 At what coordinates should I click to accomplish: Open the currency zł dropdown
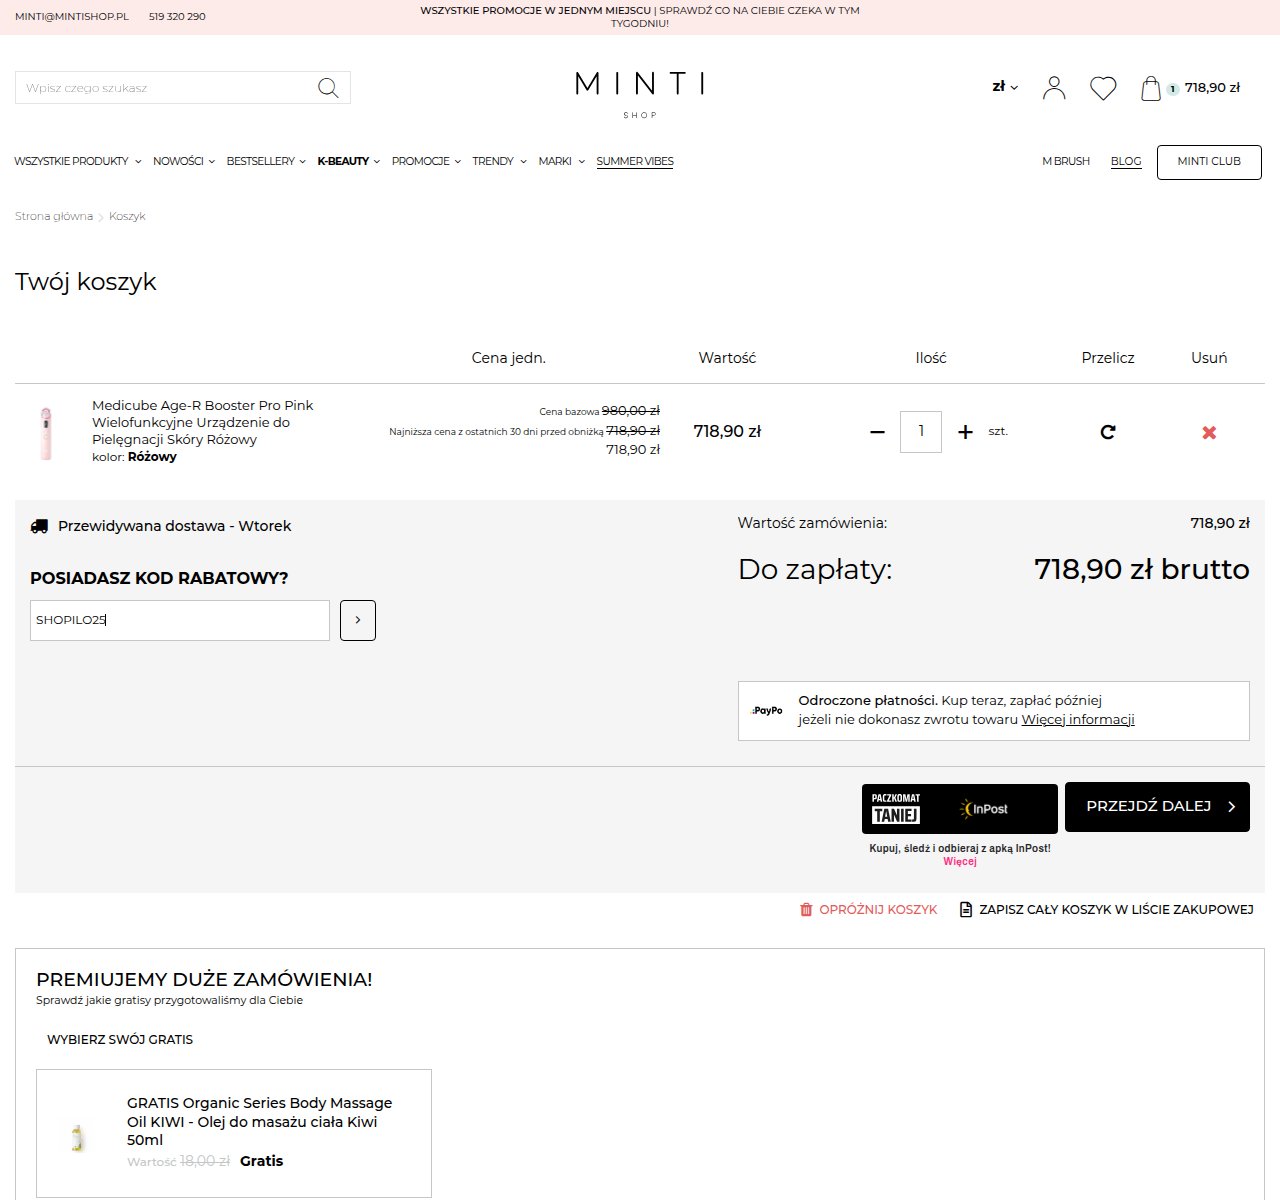(1005, 87)
